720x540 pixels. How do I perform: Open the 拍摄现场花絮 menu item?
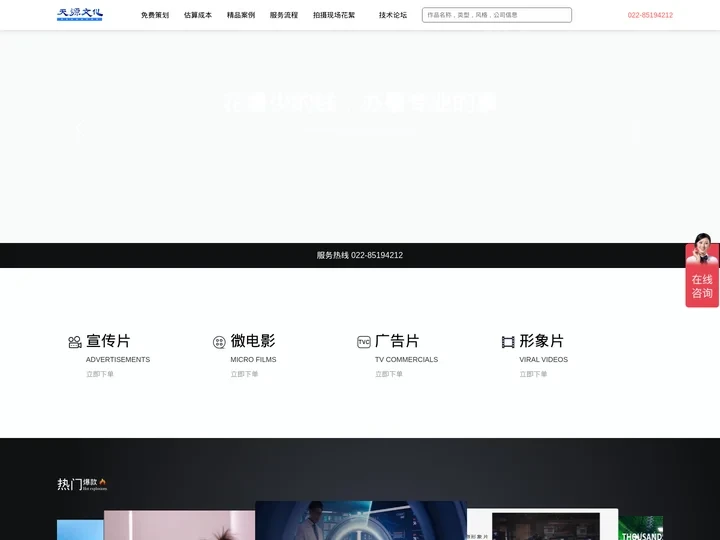334,15
